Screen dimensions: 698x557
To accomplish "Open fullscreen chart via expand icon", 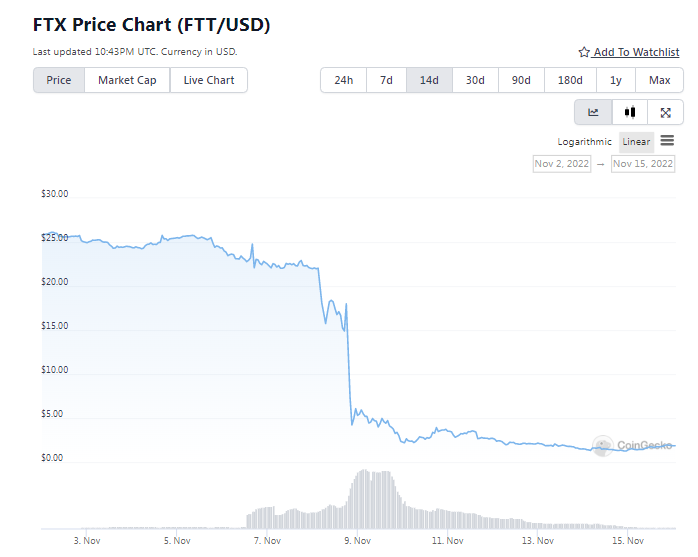I will click(x=665, y=113).
